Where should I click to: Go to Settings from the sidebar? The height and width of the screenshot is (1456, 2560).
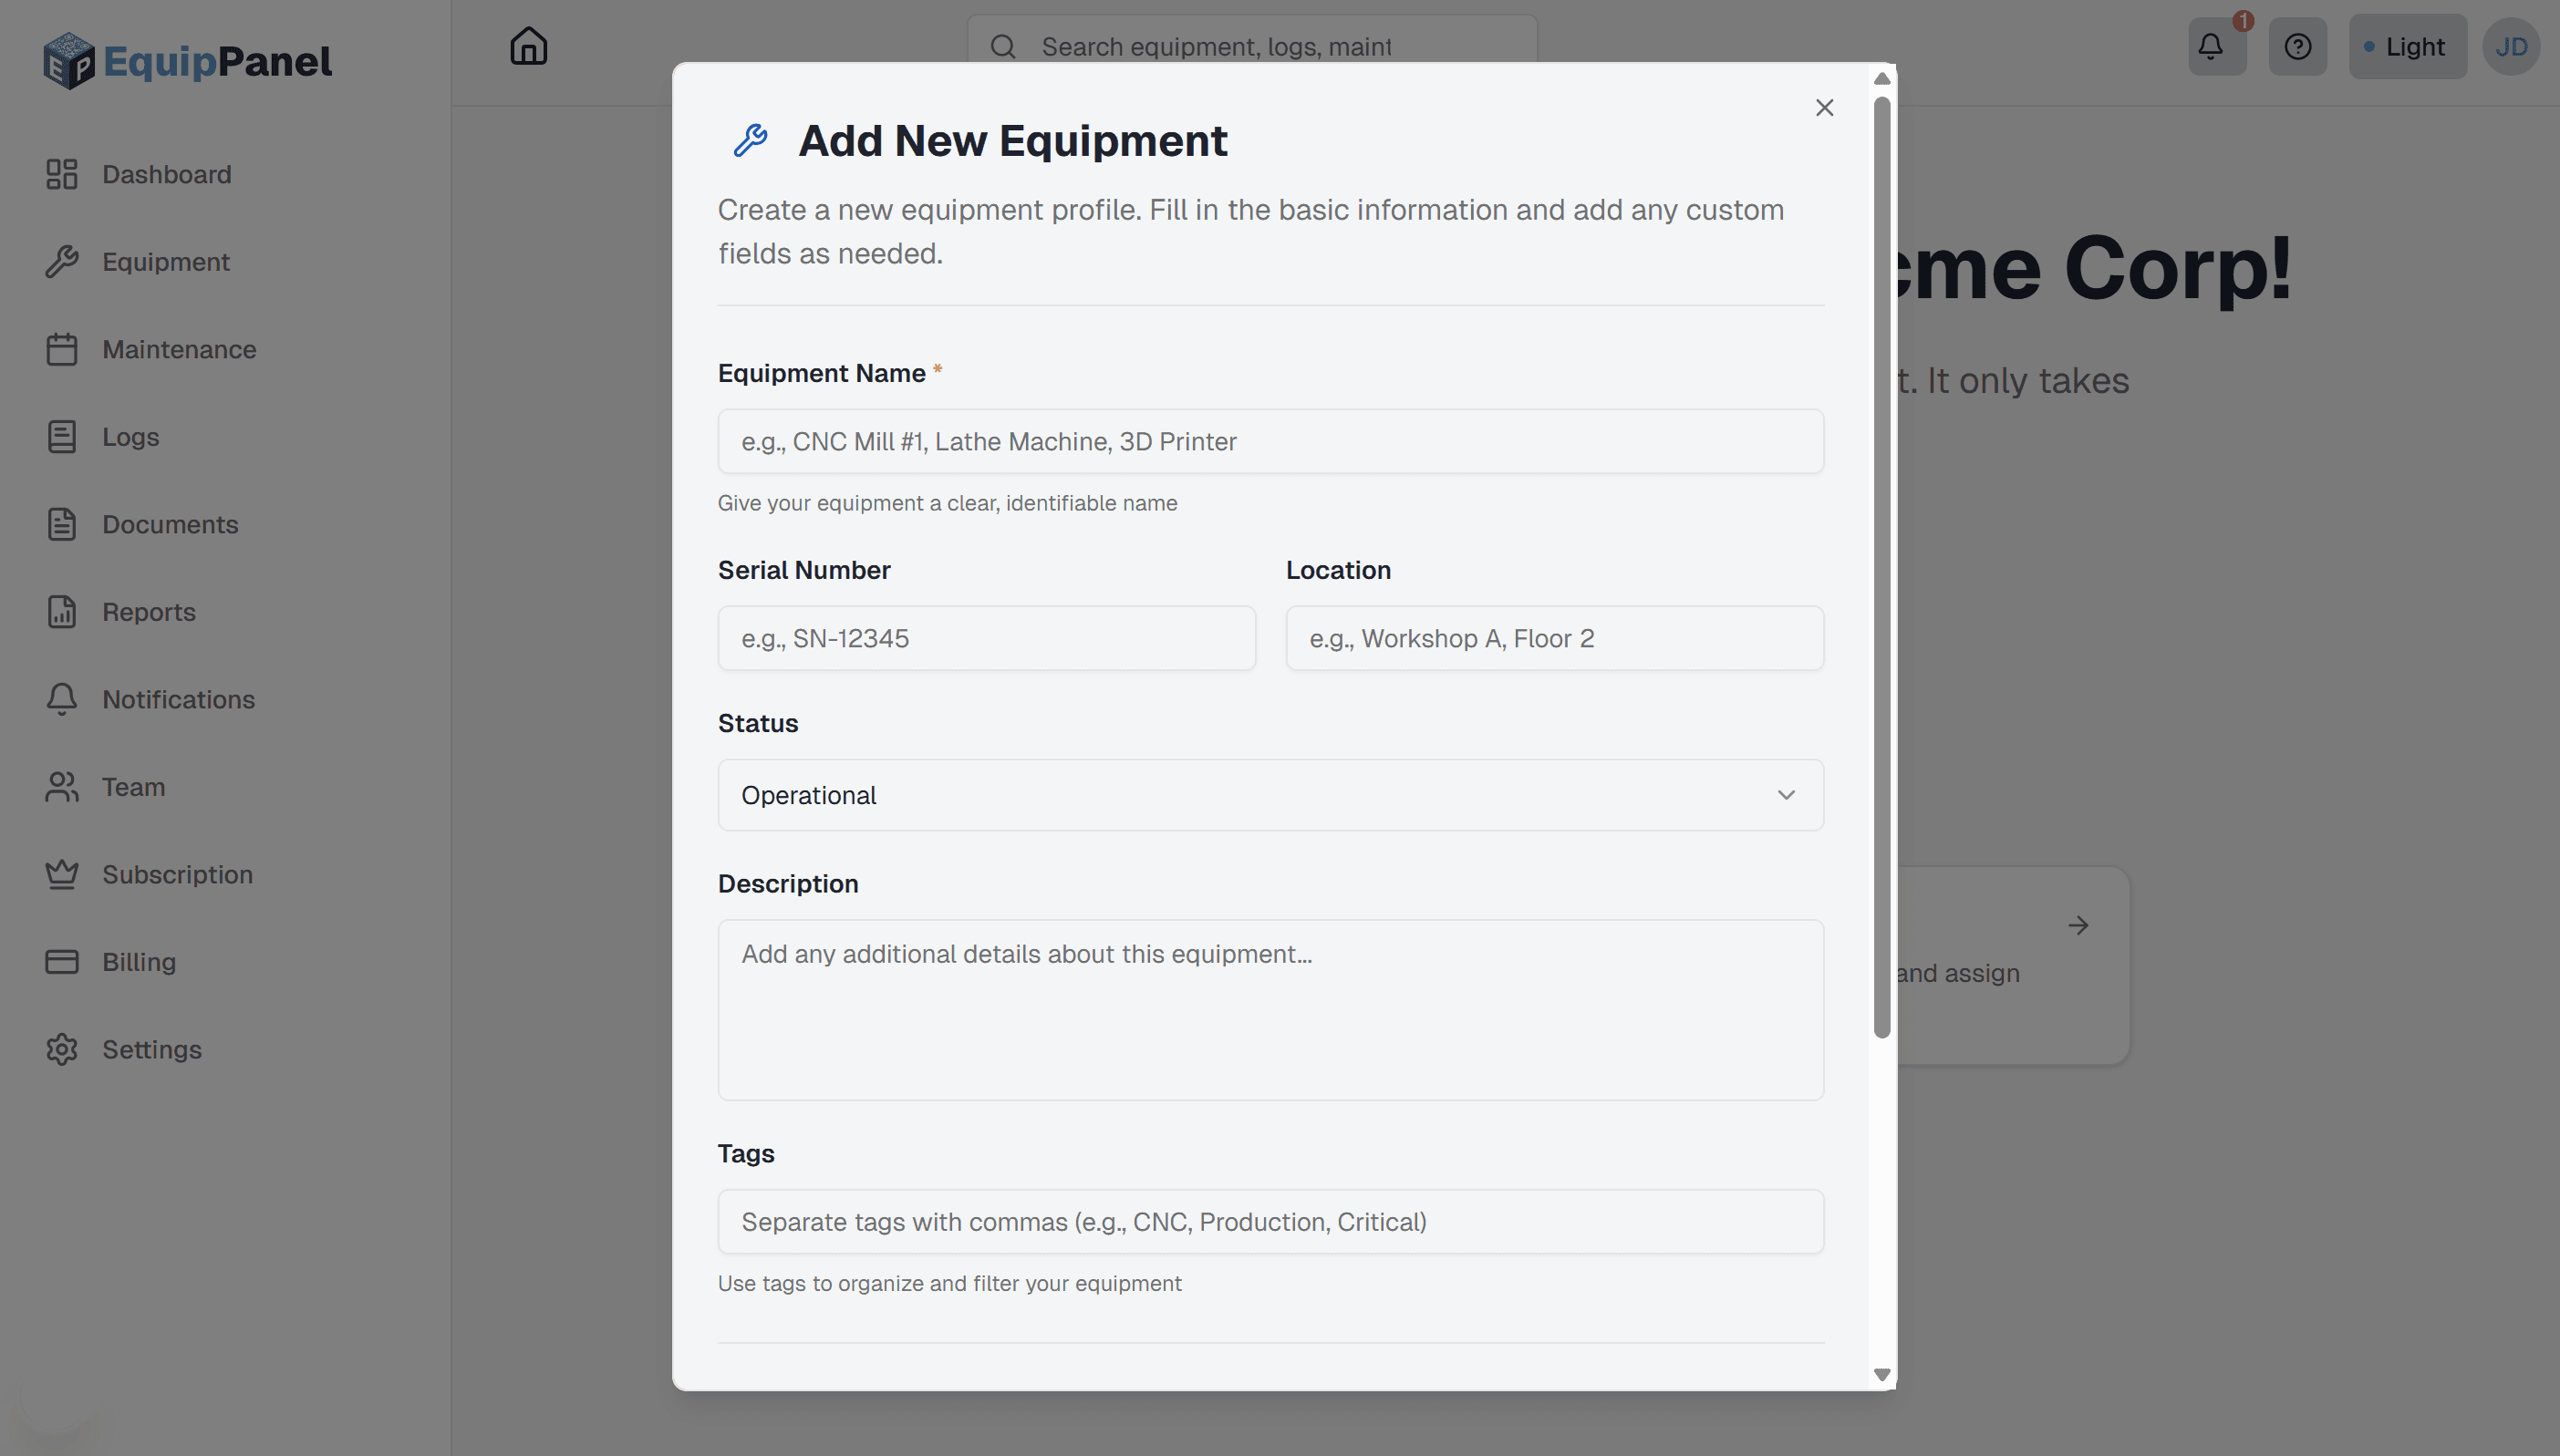(152, 1049)
